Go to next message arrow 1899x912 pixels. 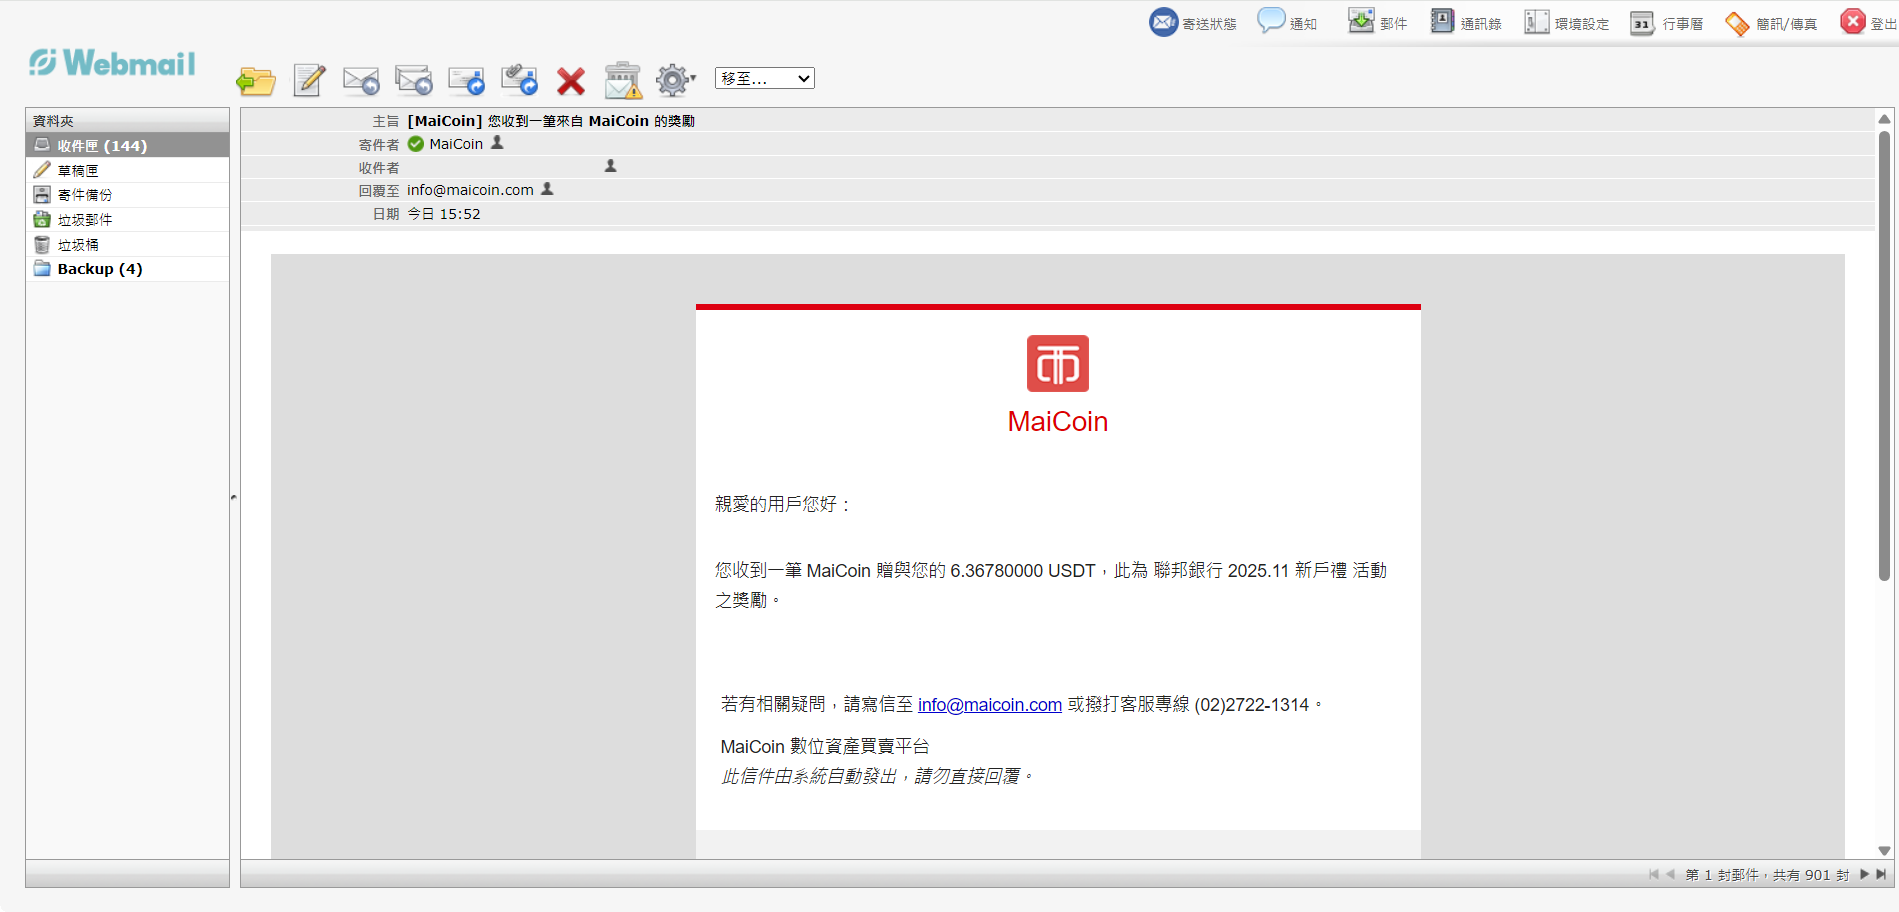(1864, 875)
